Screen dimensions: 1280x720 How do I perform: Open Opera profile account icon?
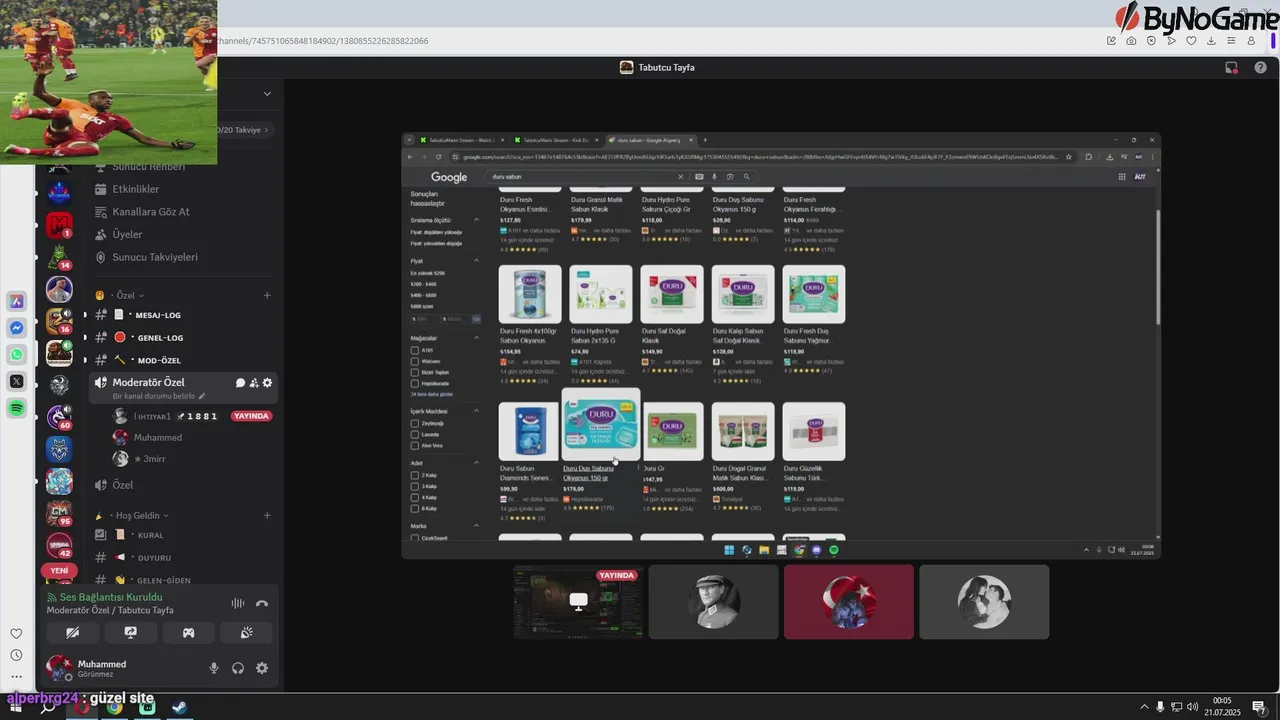[x=1251, y=41]
